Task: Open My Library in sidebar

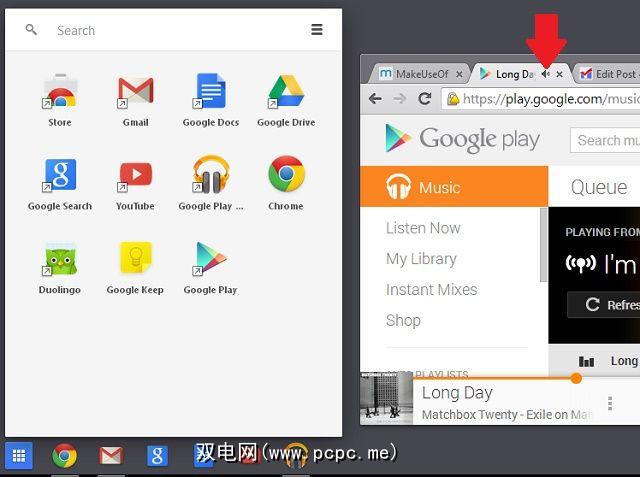Action: 421,259
